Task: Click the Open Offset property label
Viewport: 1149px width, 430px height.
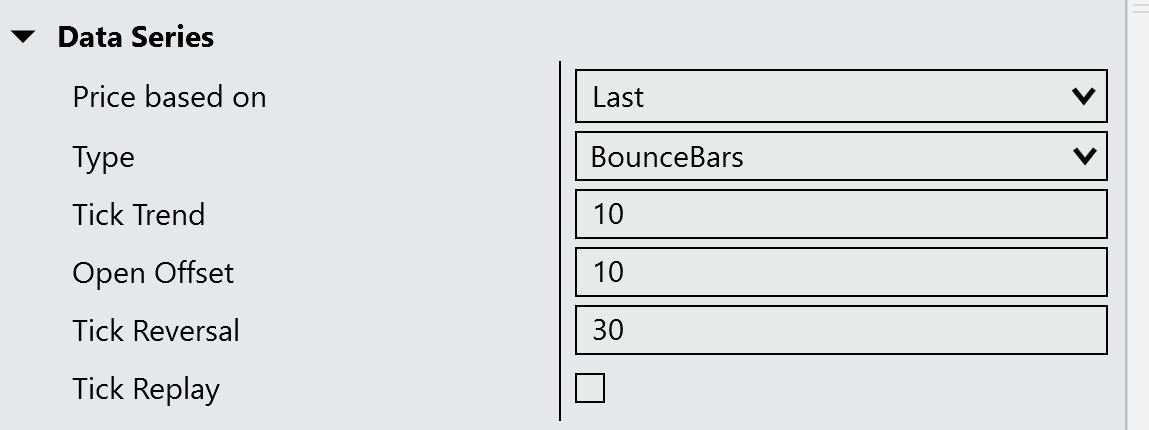Action: [x=153, y=273]
